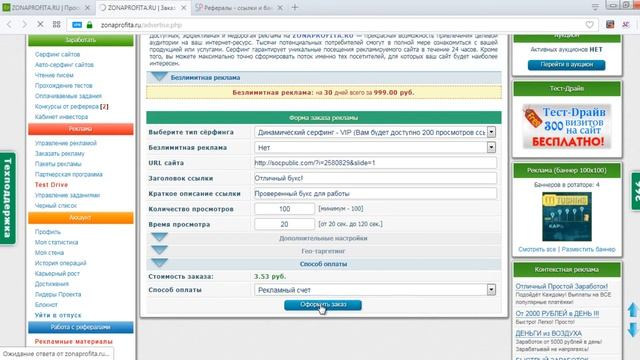Image resolution: width=640 pixels, height=360 pixels.
Task: Bookmark page with the heart icon
Action: 589,25
